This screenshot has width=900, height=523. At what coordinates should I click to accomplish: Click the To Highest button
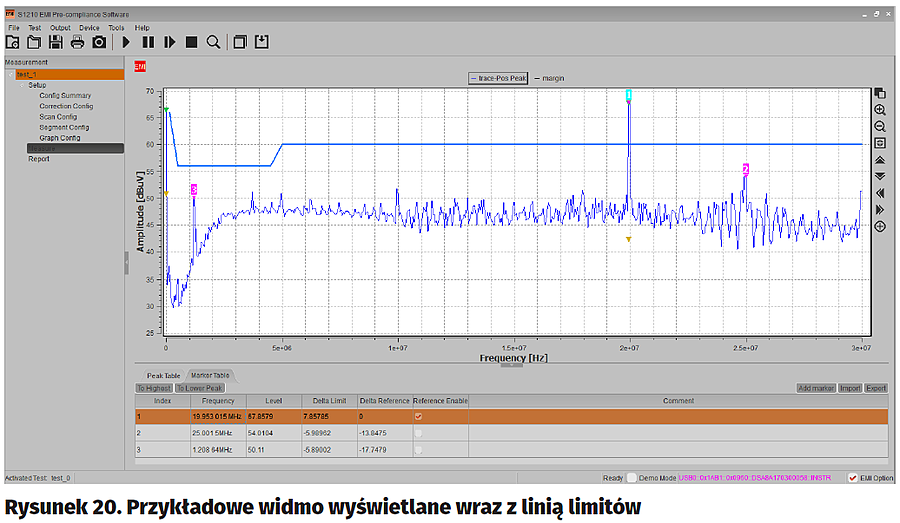tap(154, 388)
